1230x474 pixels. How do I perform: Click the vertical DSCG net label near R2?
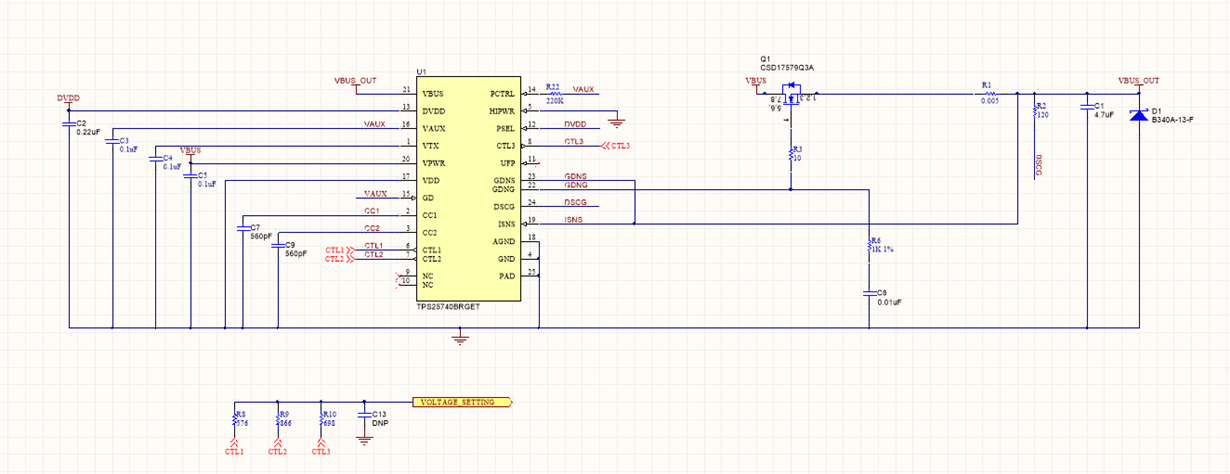pos(1039,165)
